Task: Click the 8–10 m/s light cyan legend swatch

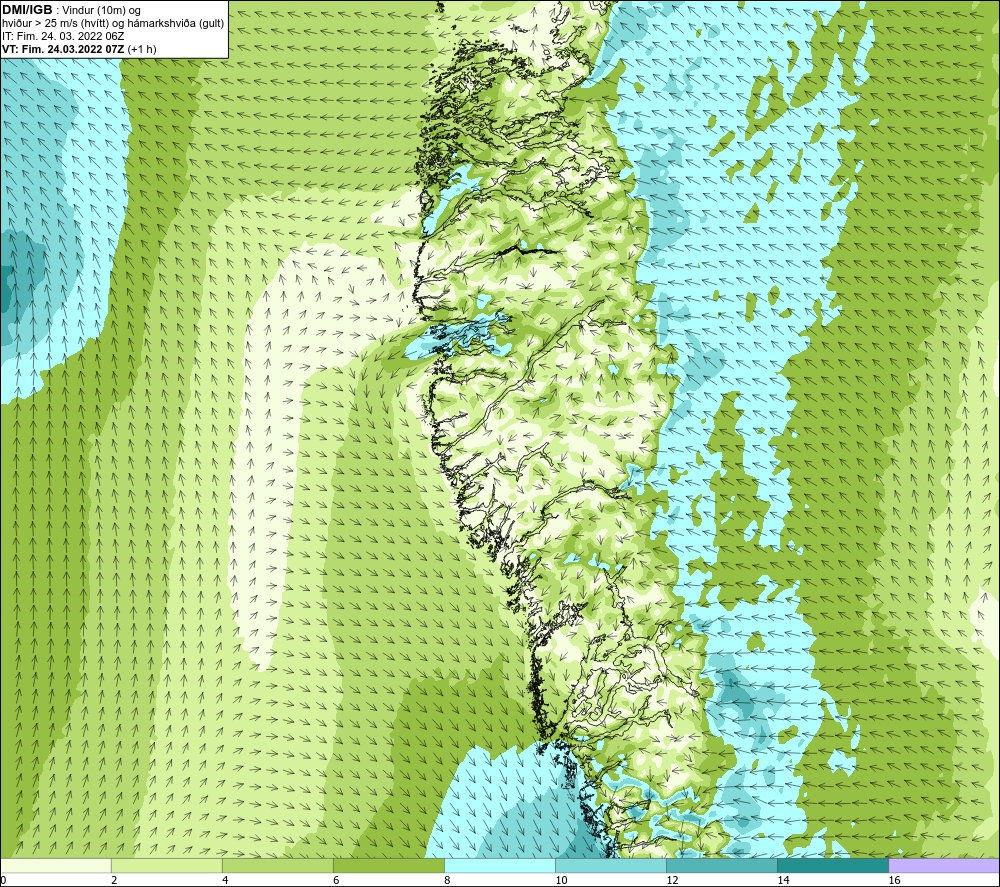Action: point(500,865)
